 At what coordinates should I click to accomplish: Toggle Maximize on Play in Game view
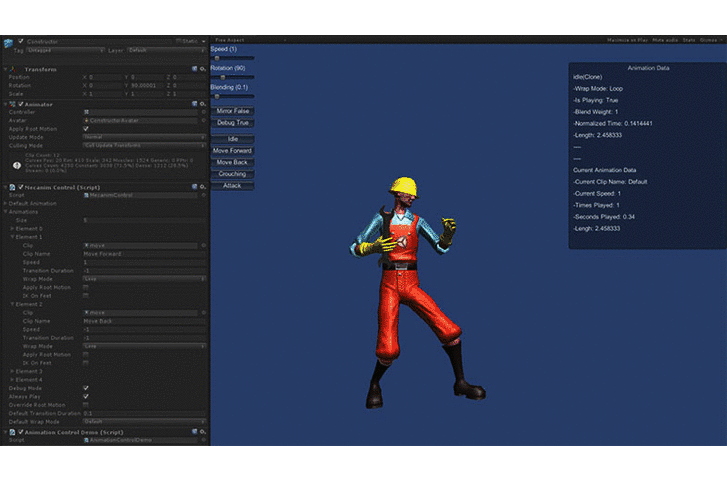[x=627, y=40]
